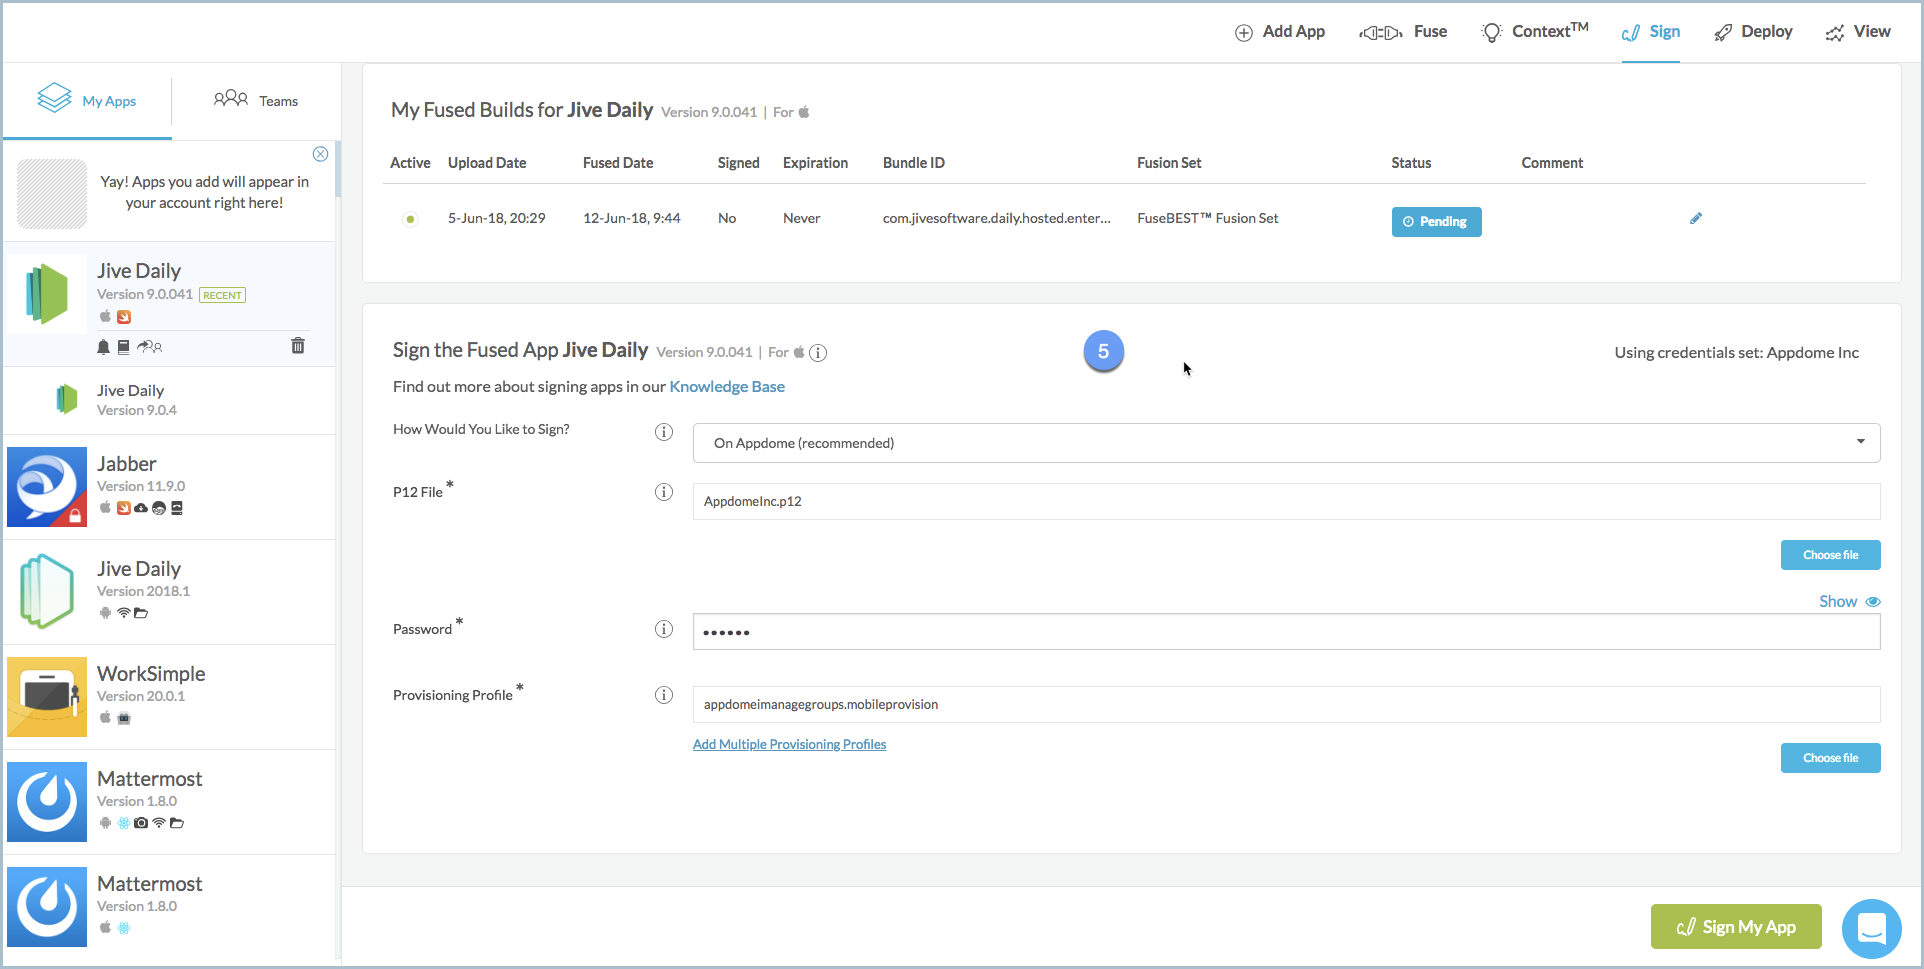Click camera icon under Mattermost

pyautogui.click(x=141, y=823)
